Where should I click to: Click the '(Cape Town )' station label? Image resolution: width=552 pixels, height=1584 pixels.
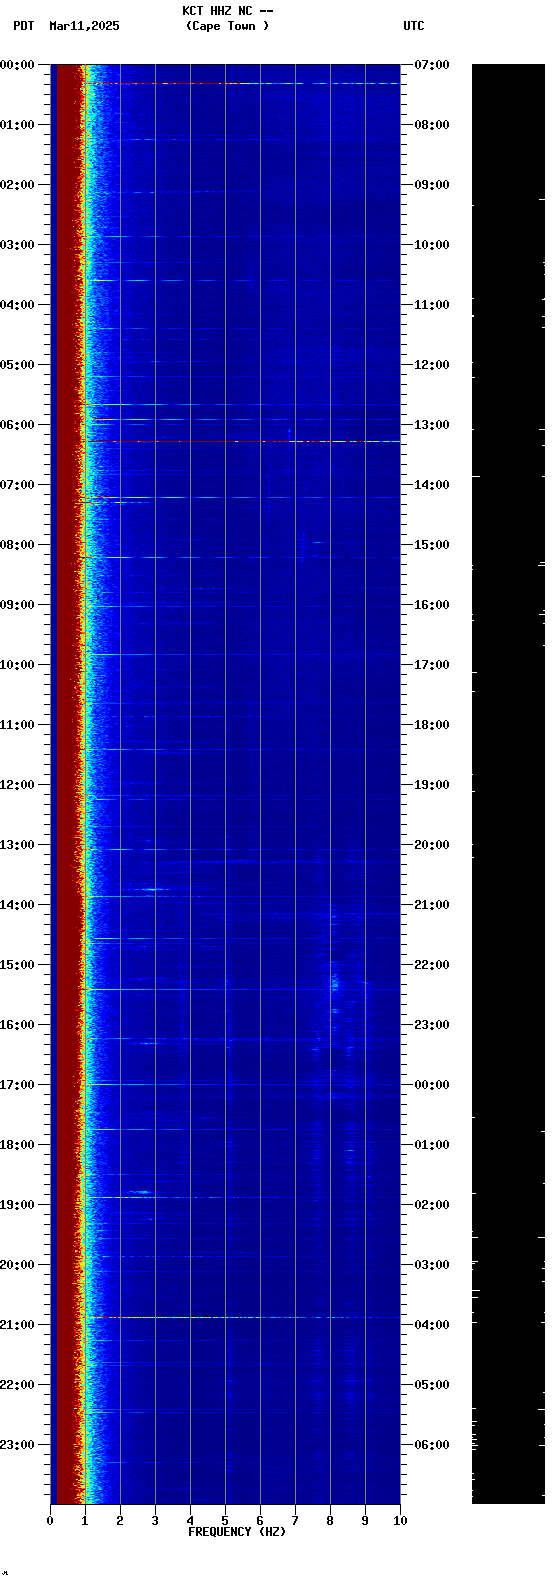(228, 26)
